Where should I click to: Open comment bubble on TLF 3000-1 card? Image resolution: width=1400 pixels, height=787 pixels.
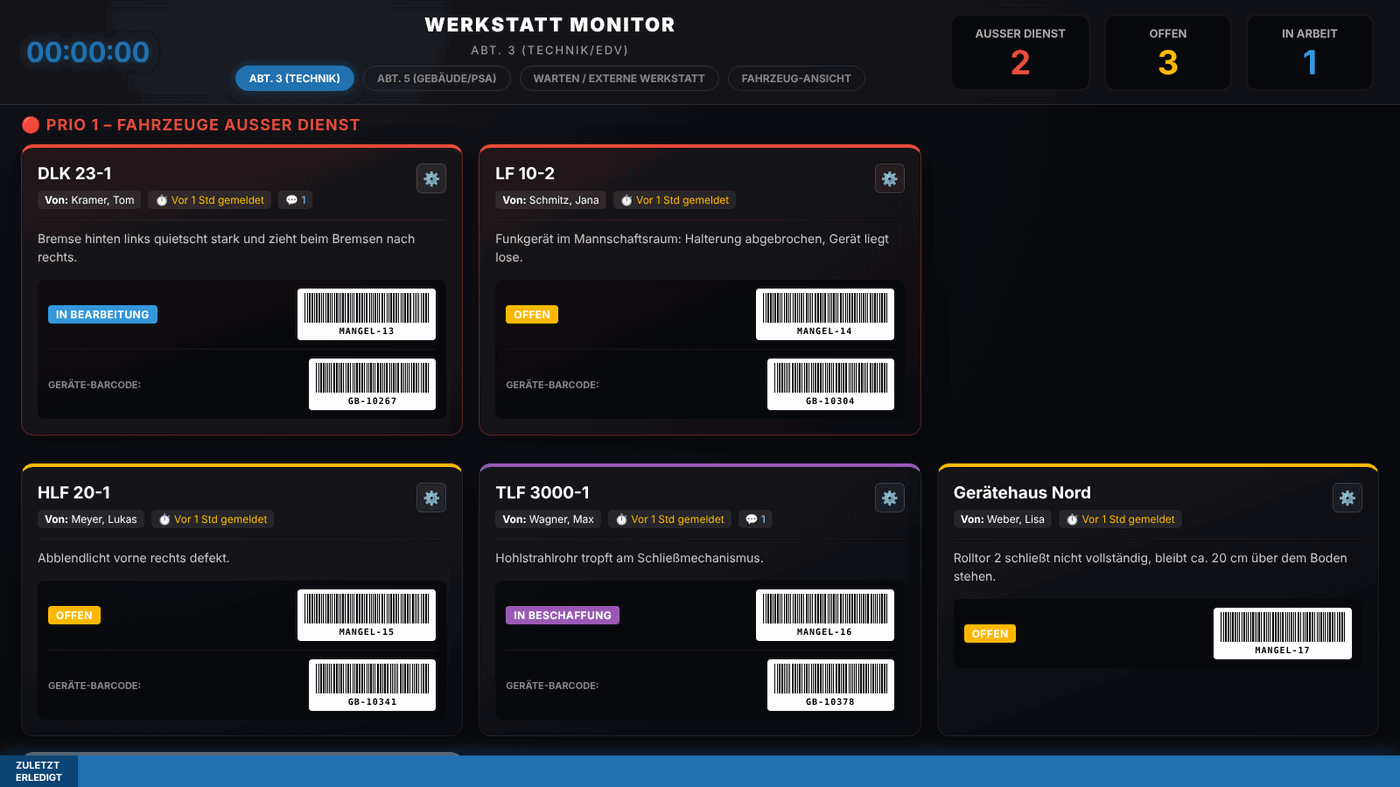click(756, 519)
